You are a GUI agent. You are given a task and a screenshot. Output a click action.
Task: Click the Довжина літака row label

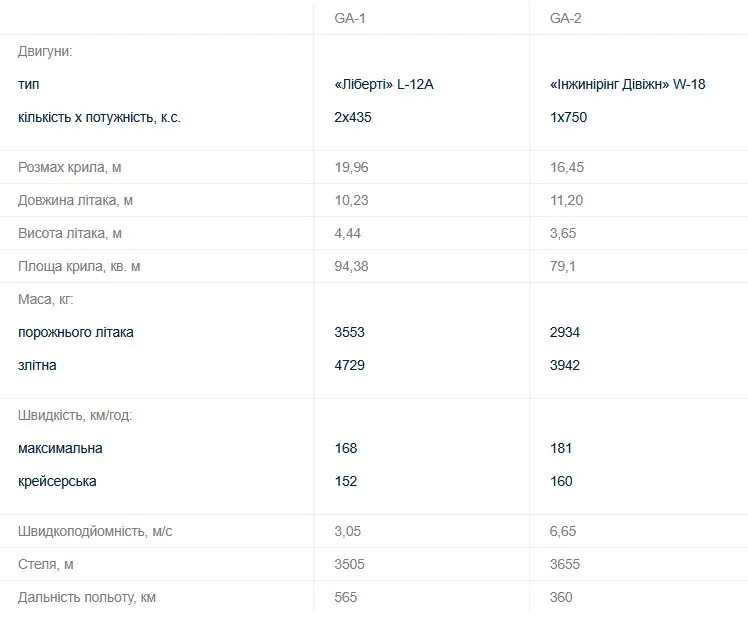pos(75,200)
